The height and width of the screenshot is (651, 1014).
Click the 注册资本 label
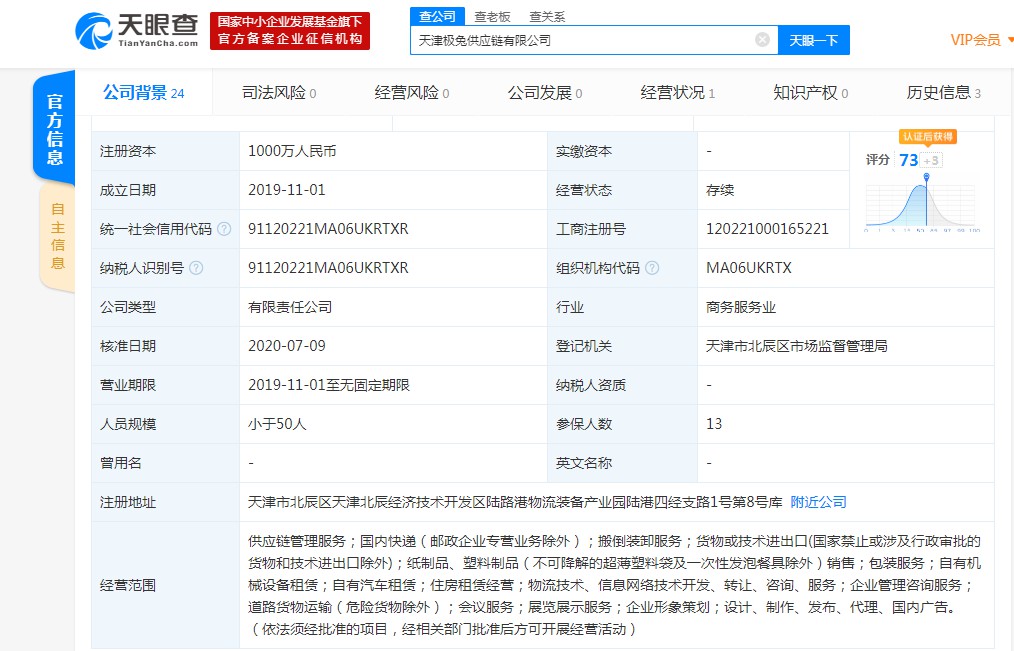pos(128,151)
